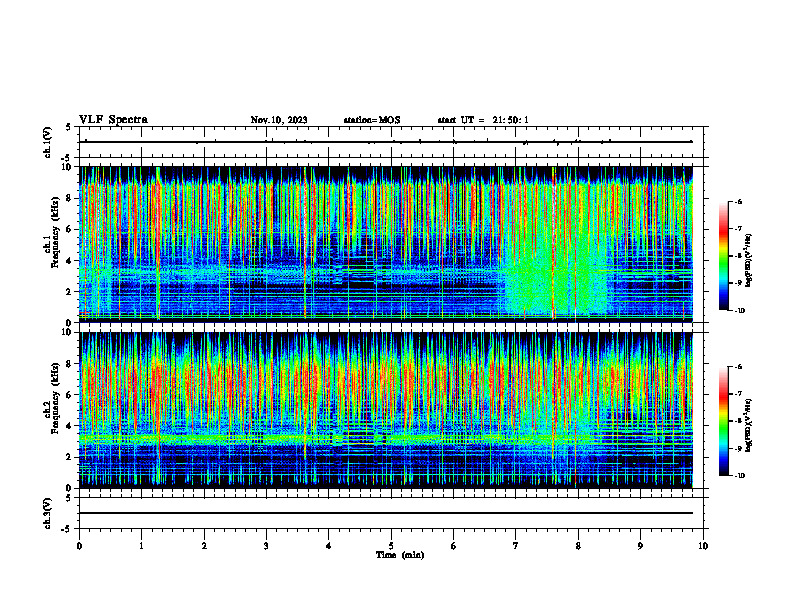The image size is (792, 612).
Task: Click the time axis tick label "1"
Action: [x=141, y=546]
